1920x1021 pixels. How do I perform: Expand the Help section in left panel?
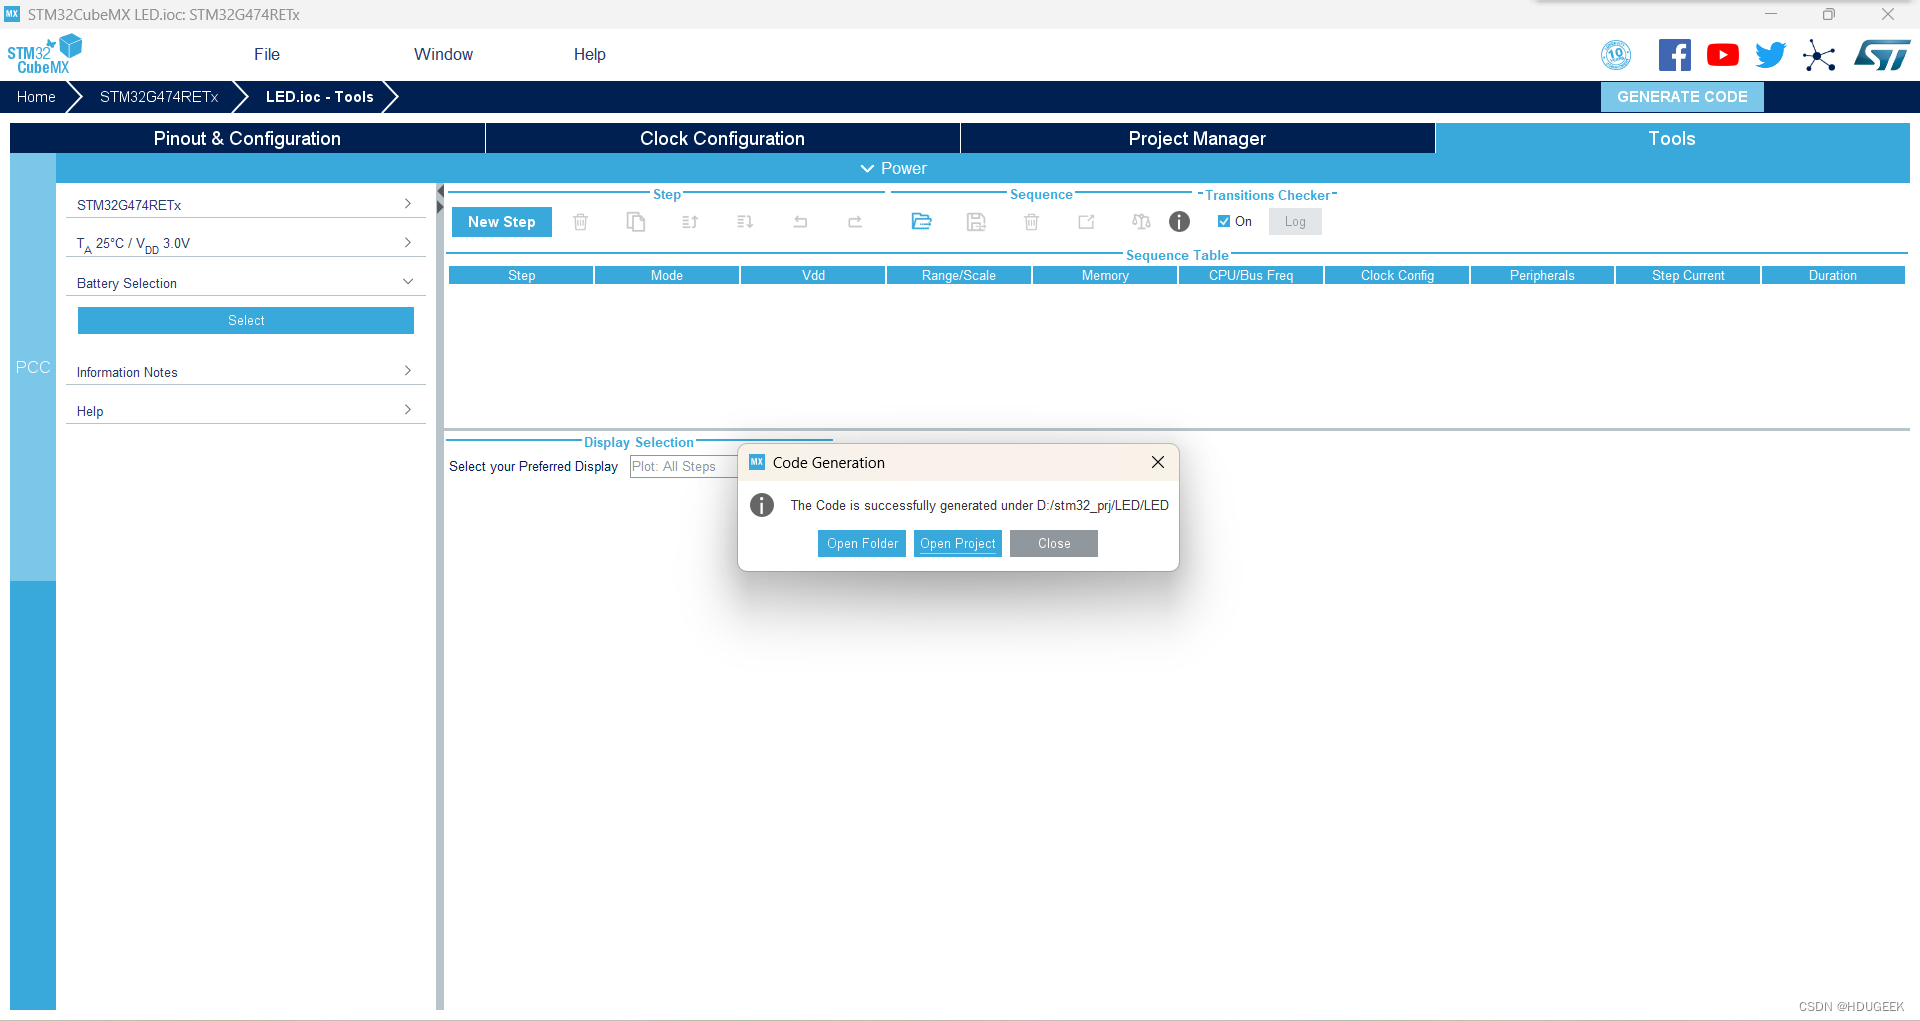click(x=246, y=410)
